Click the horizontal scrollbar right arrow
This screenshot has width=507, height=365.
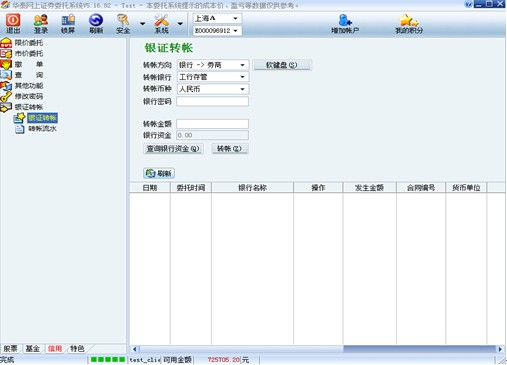500,349
